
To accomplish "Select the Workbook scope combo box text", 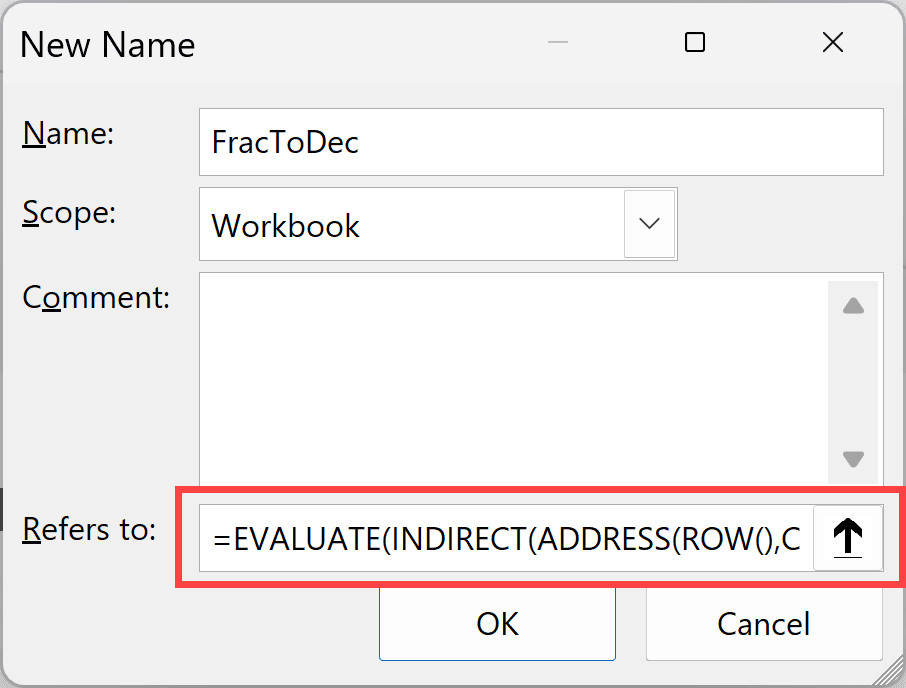I will (412, 225).
